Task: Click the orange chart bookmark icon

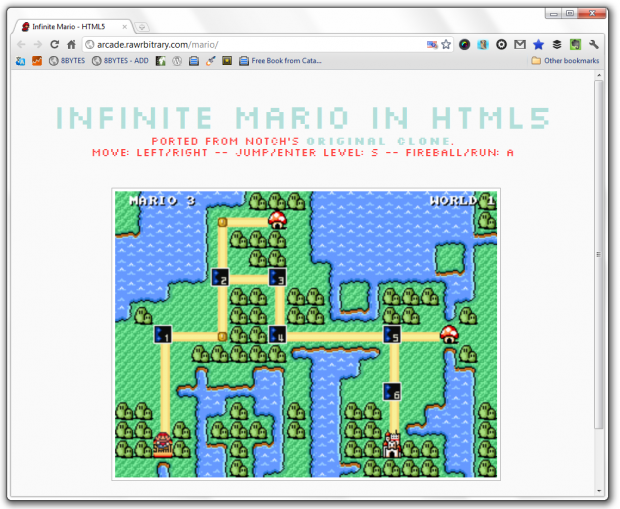Action: click(37, 61)
